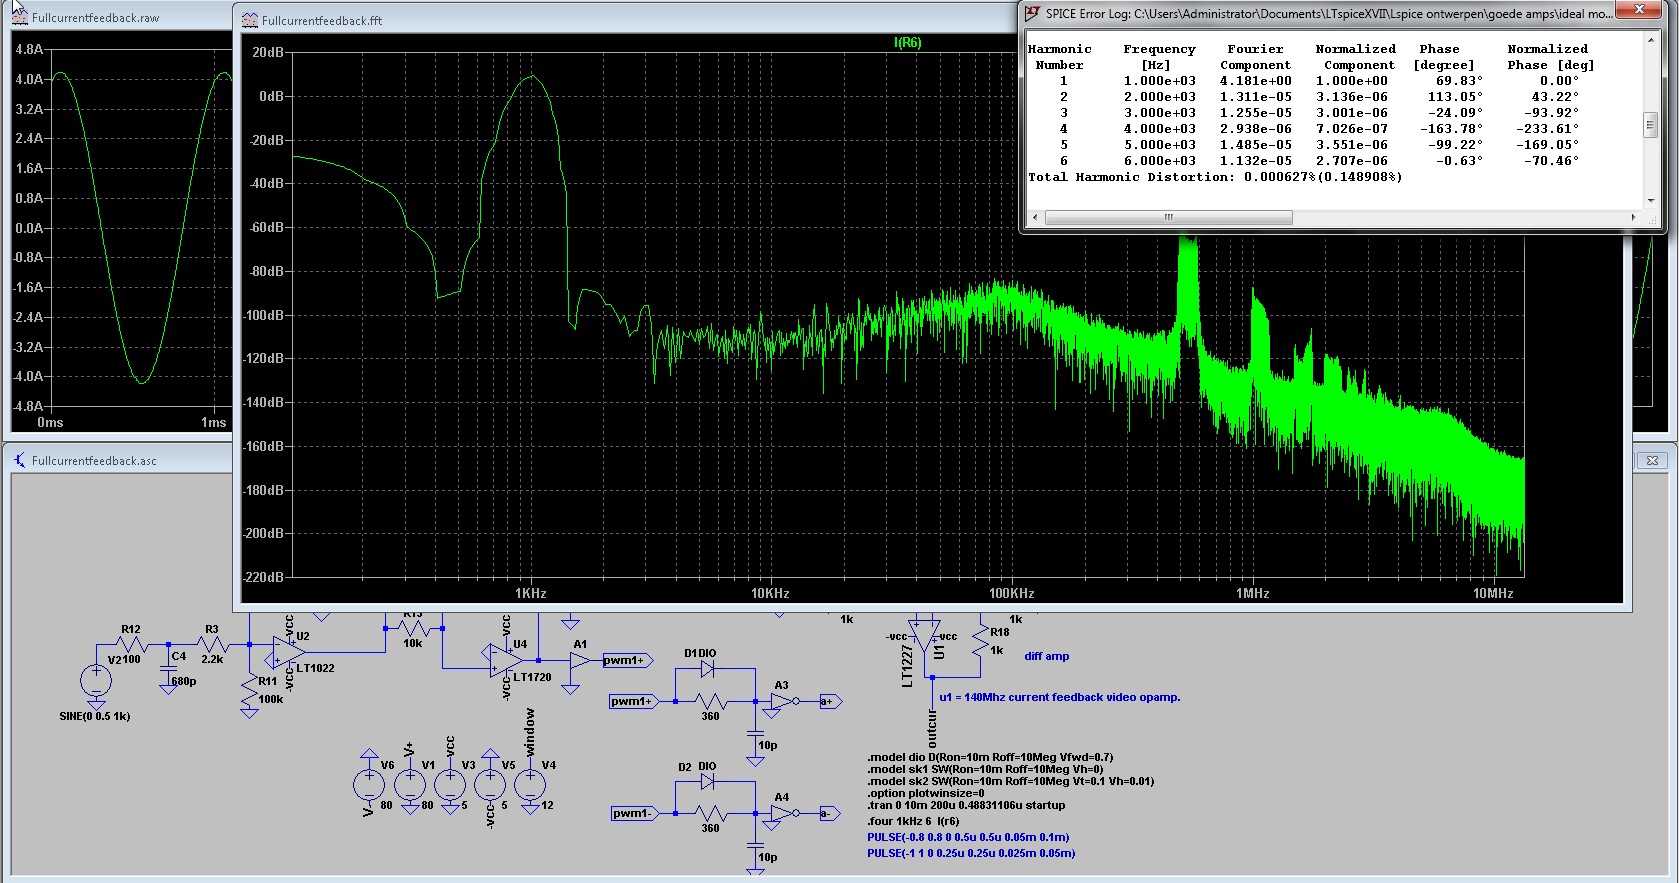Select diode D2 in the schematic

click(x=707, y=782)
